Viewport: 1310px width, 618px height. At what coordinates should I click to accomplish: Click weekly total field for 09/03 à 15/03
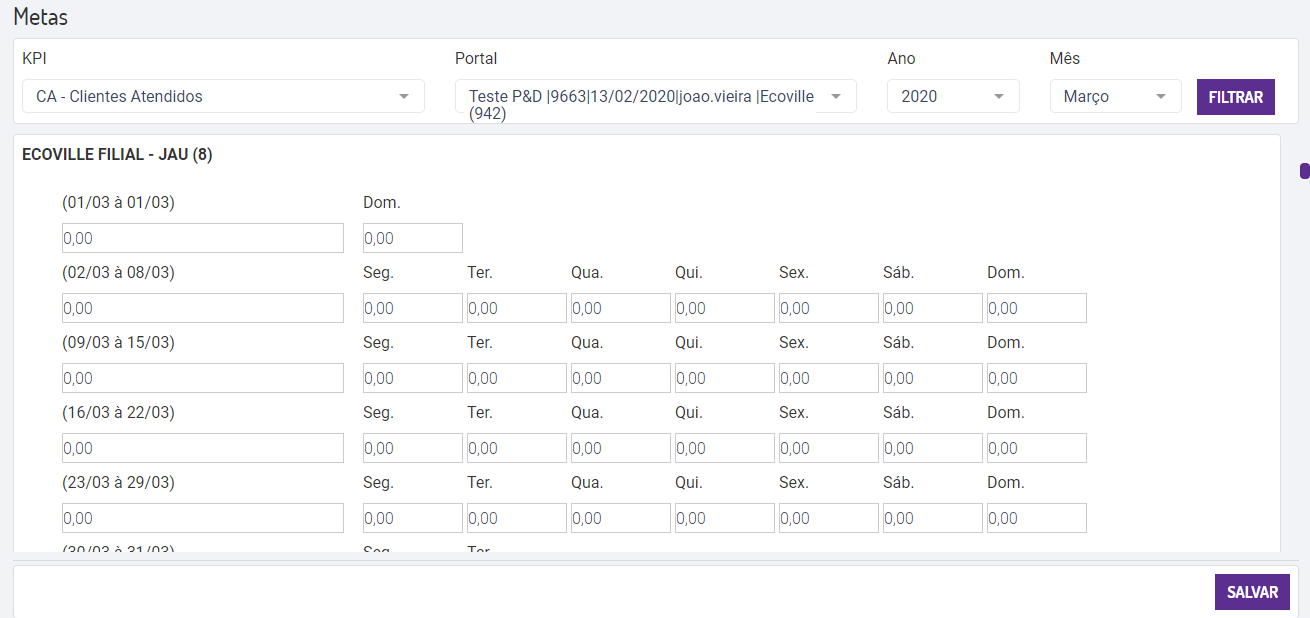(x=203, y=378)
